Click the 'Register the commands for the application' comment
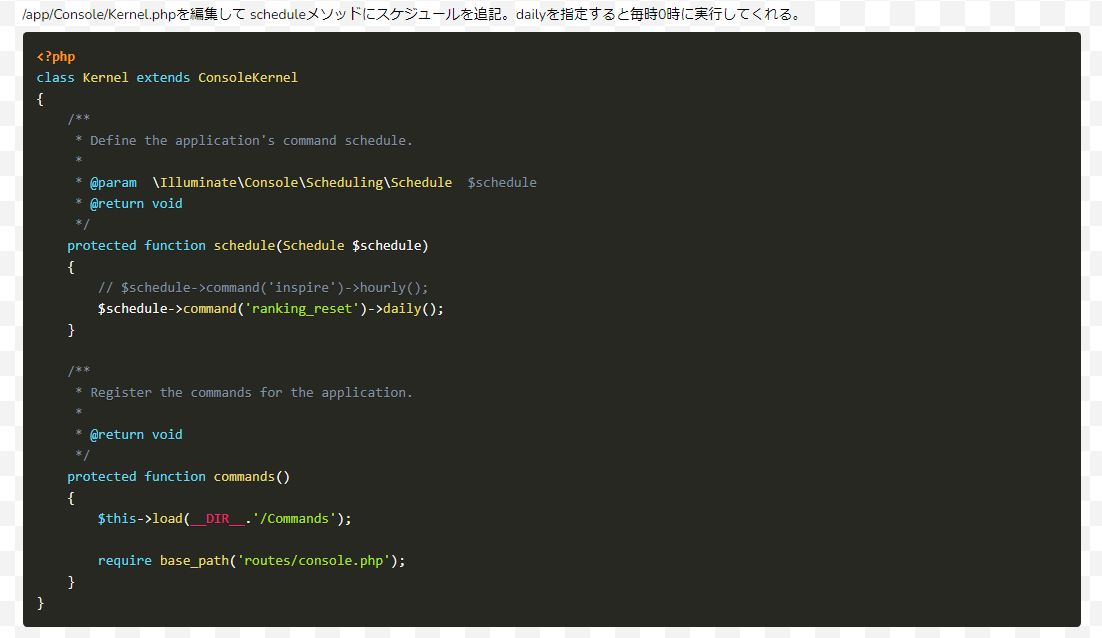Image resolution: width=1102 pixels, height=638 pixels. [x=251, y=392]
